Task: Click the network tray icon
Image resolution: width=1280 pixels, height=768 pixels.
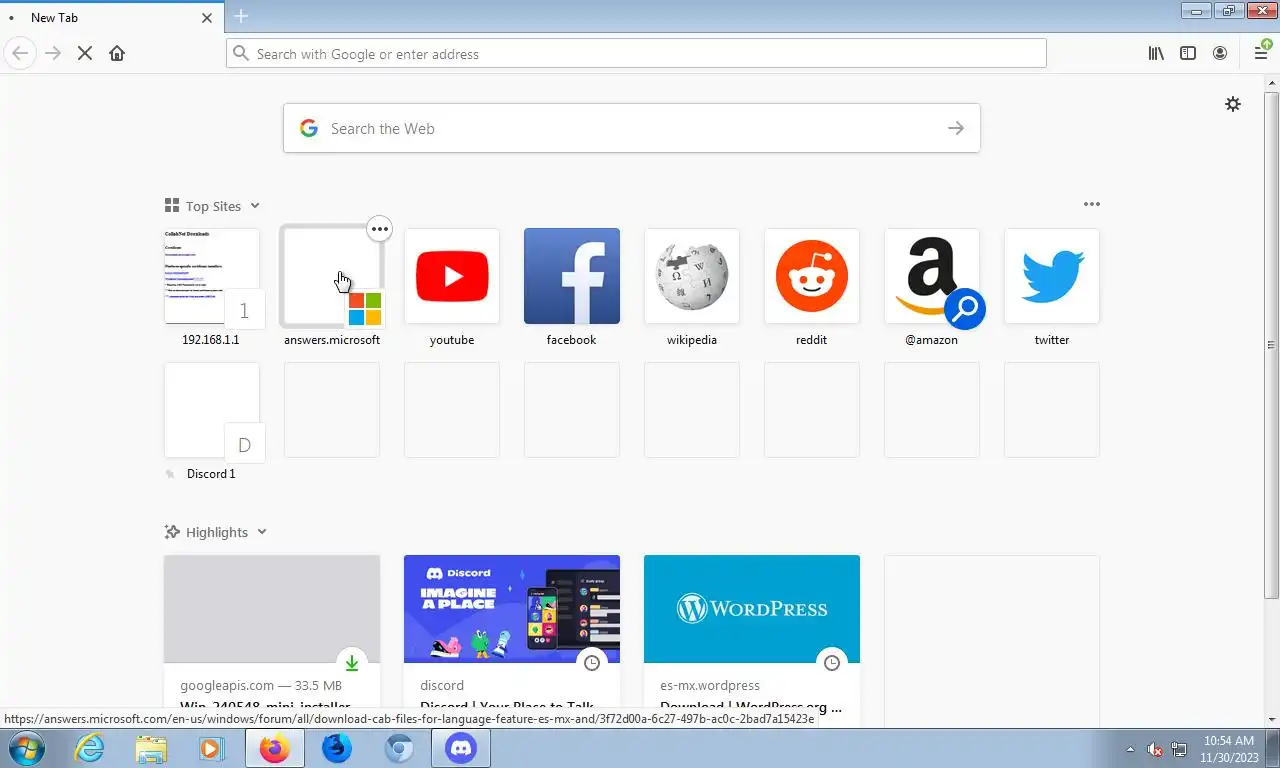Action: click(1179, 749)
